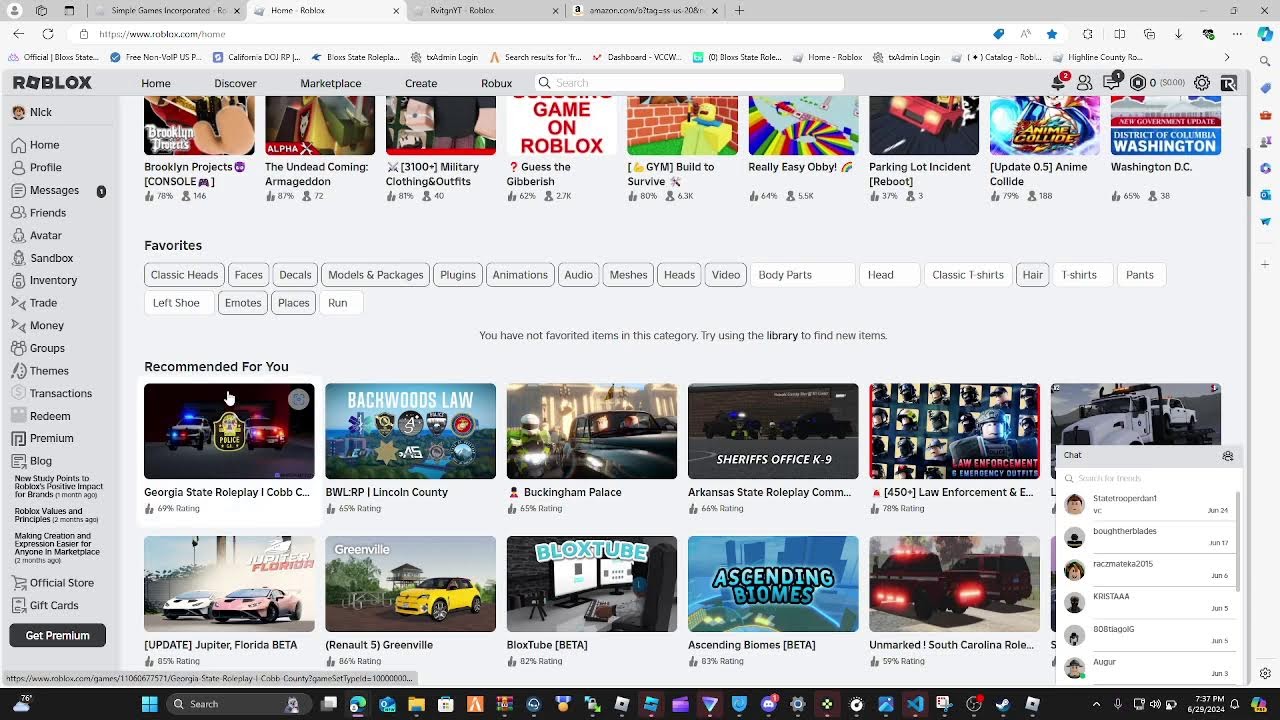This screenshot has width=1280, height=720.
Task: Open chat with raczmateka2015
Action: click(1147, 570)
